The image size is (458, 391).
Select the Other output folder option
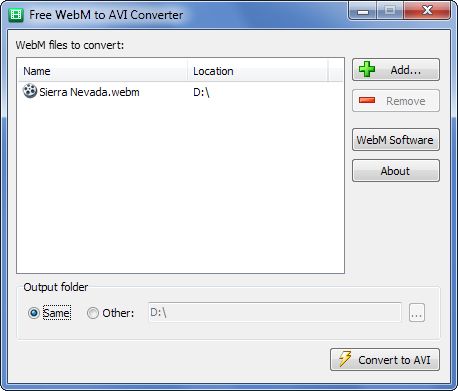pos(92,313)
